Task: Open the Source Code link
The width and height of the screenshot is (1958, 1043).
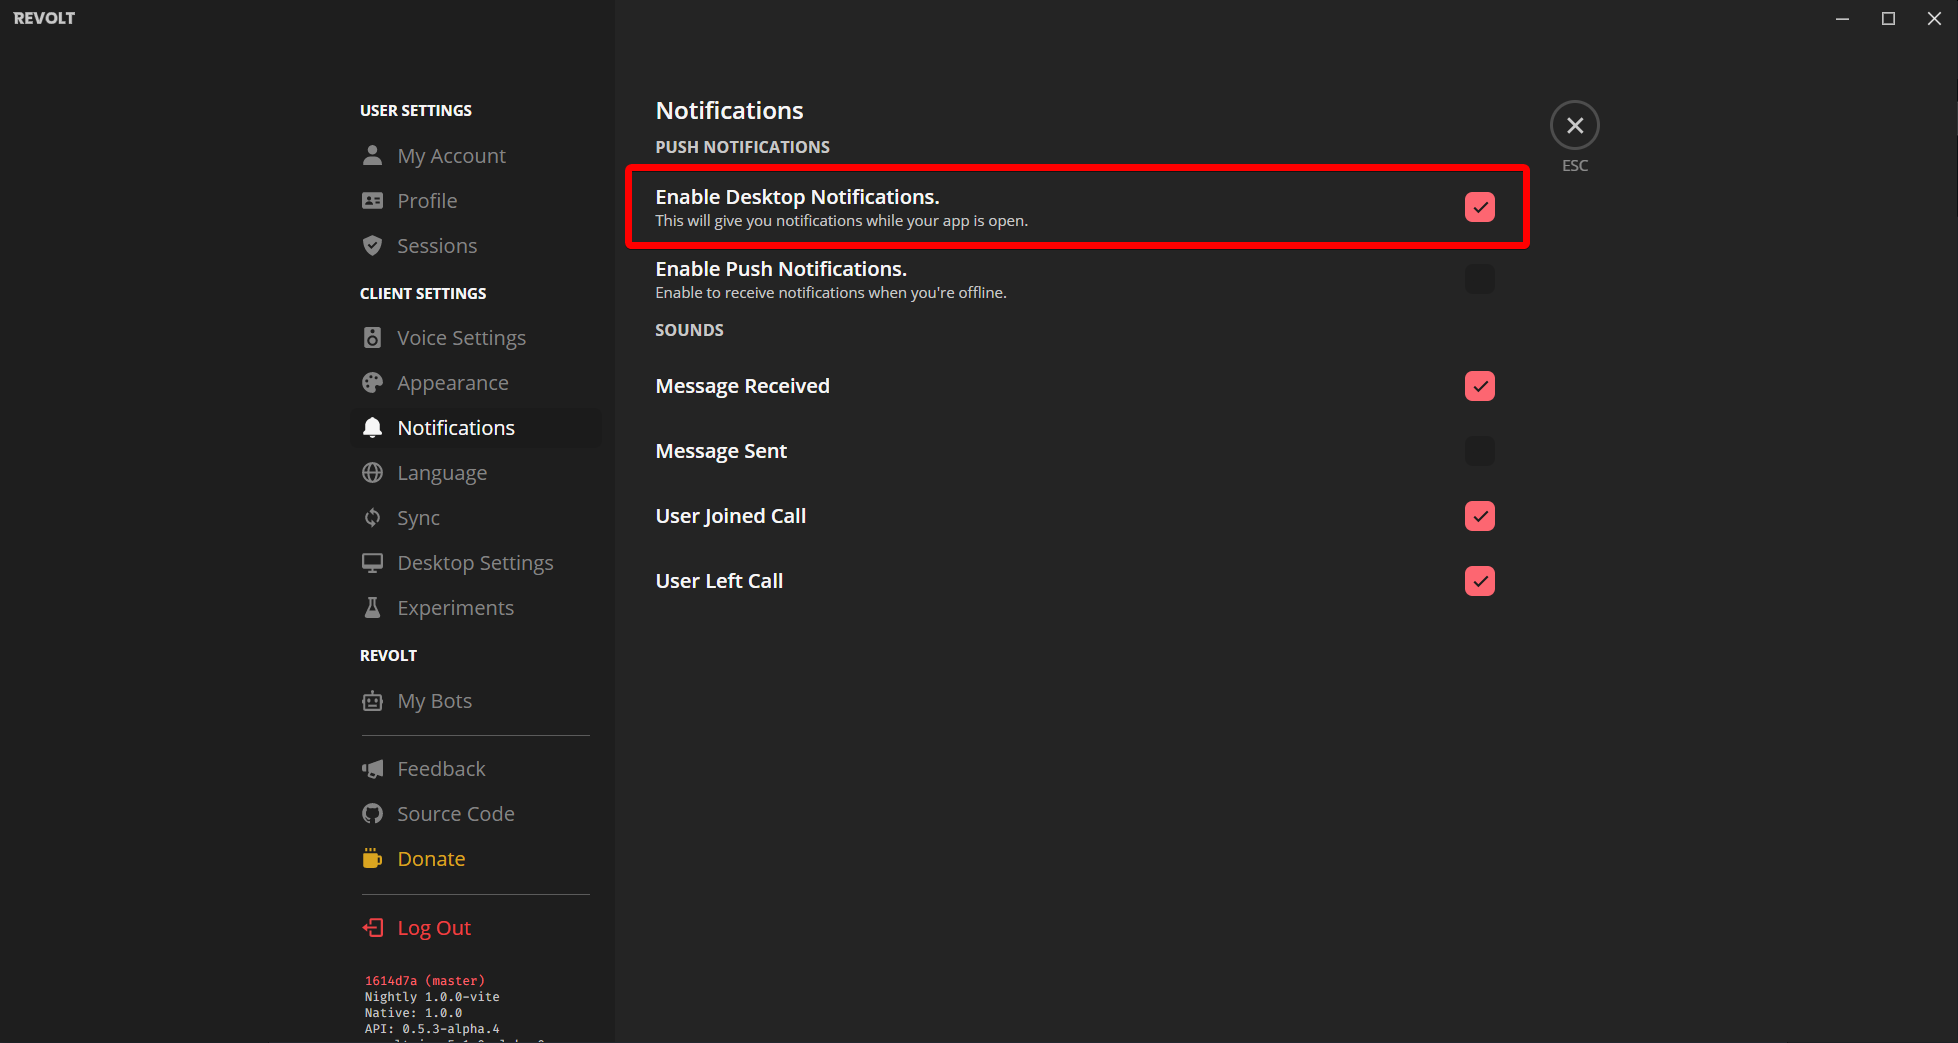Action: coord(476,813)
